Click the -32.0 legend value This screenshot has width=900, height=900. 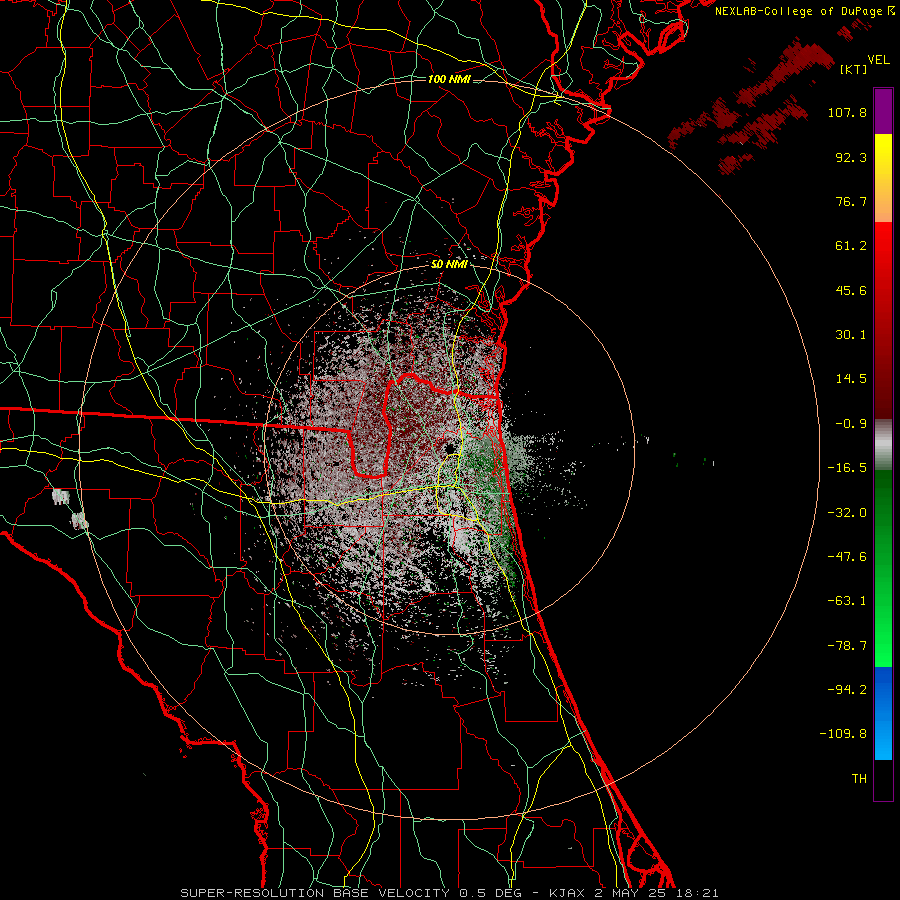(847, 513)
